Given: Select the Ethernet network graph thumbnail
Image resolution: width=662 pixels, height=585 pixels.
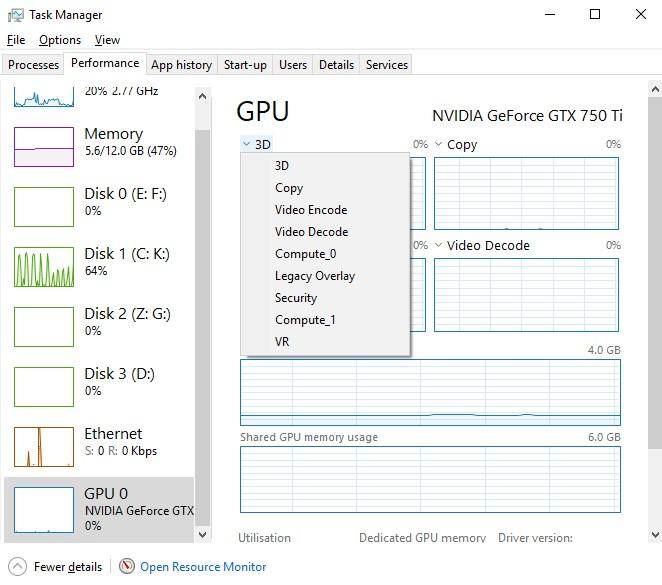Looking at the screenshot, I should click(44, 446).
